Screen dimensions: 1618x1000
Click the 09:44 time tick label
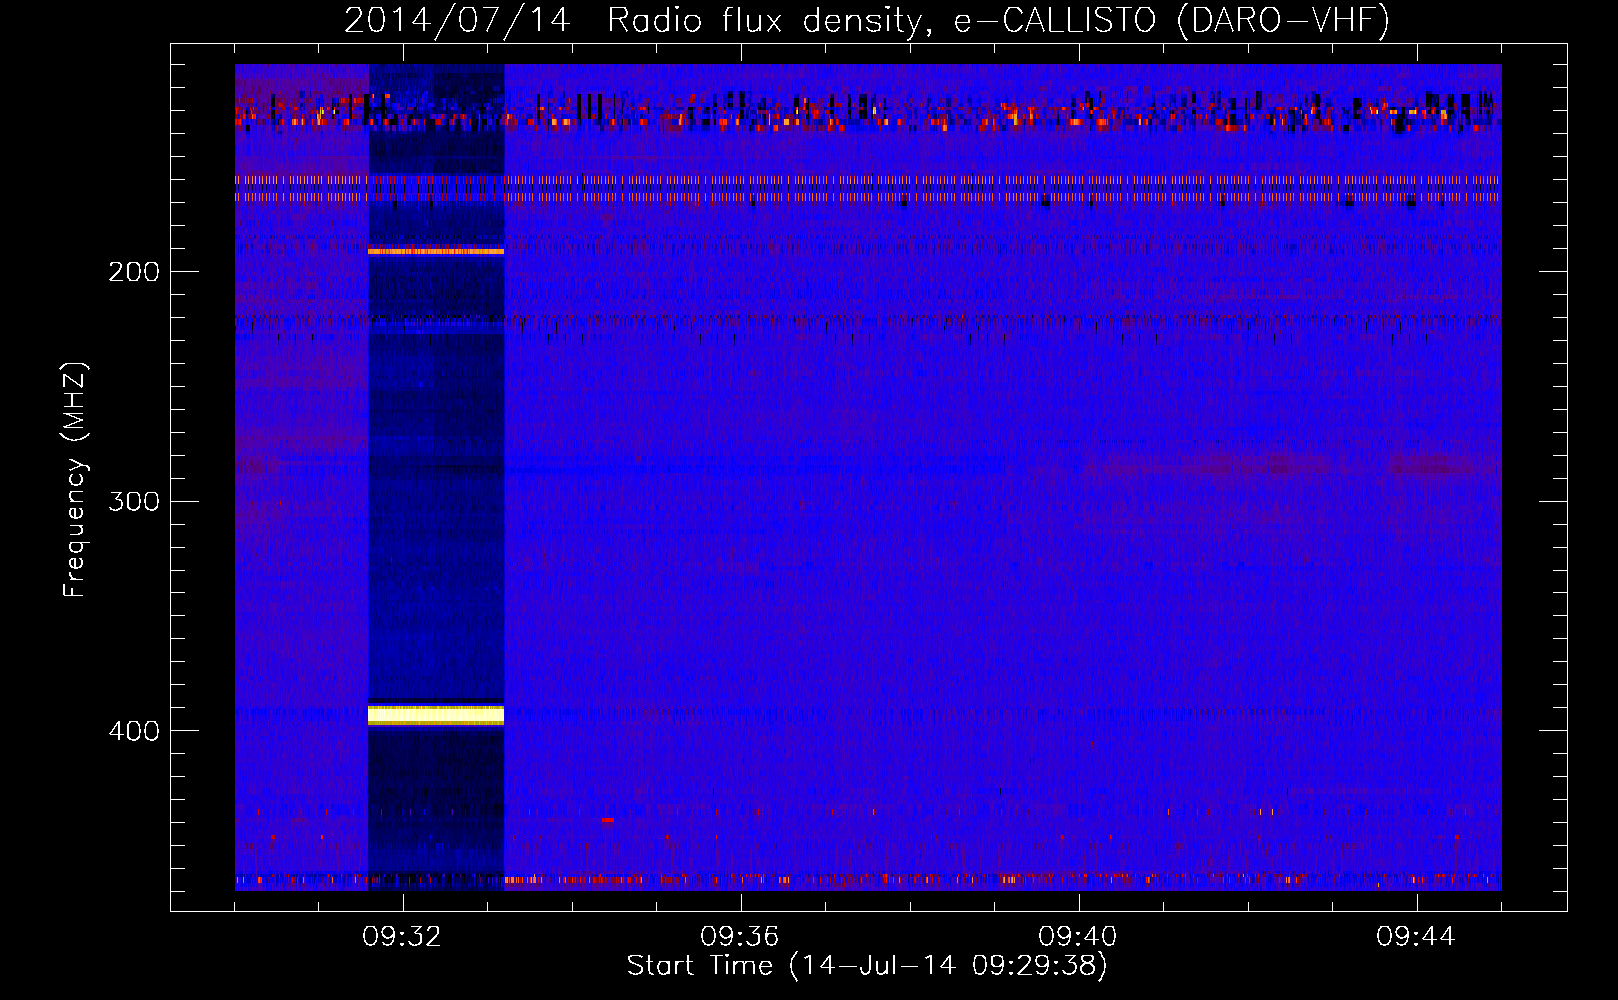[1416, 937]
